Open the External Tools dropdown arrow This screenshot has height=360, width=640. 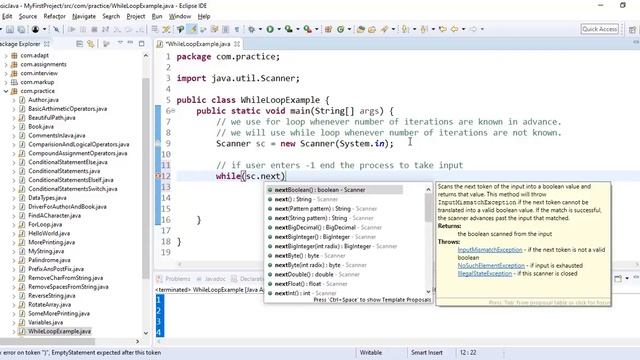tap(316, 29)
